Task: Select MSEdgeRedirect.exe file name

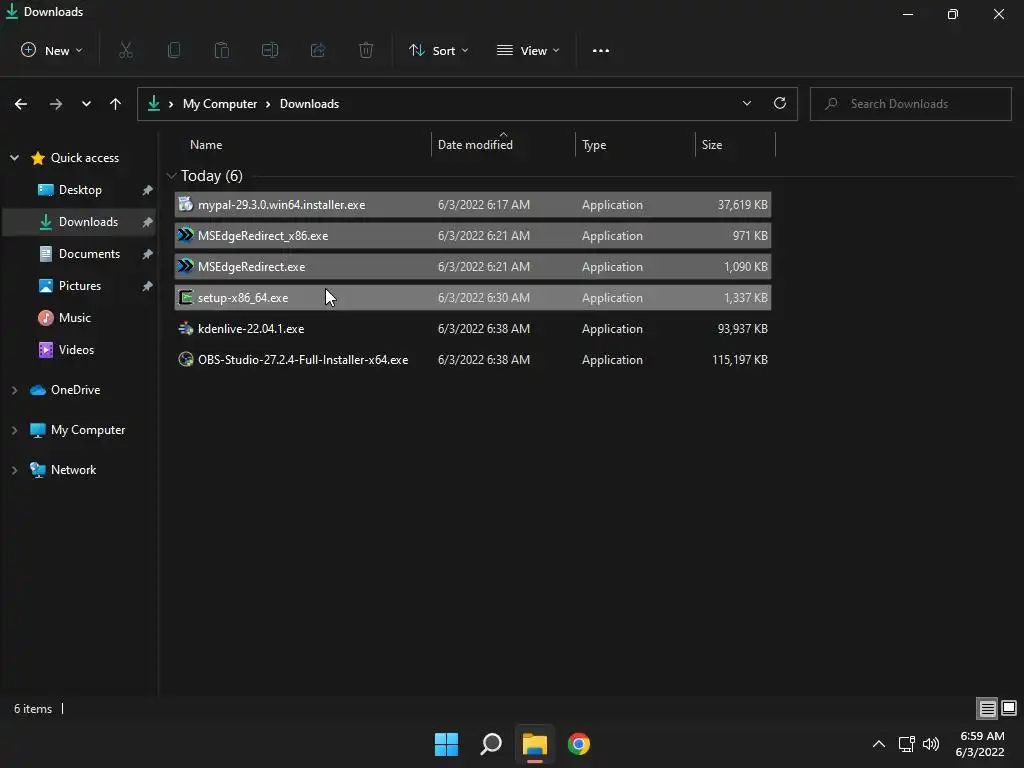Action: 251,266
